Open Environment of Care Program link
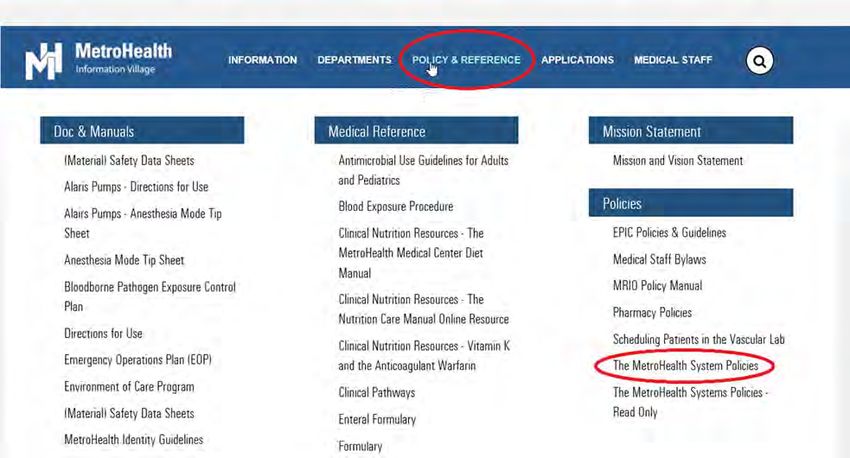The height and width of the screenshot is (458, 850). (x=129, y=386)
